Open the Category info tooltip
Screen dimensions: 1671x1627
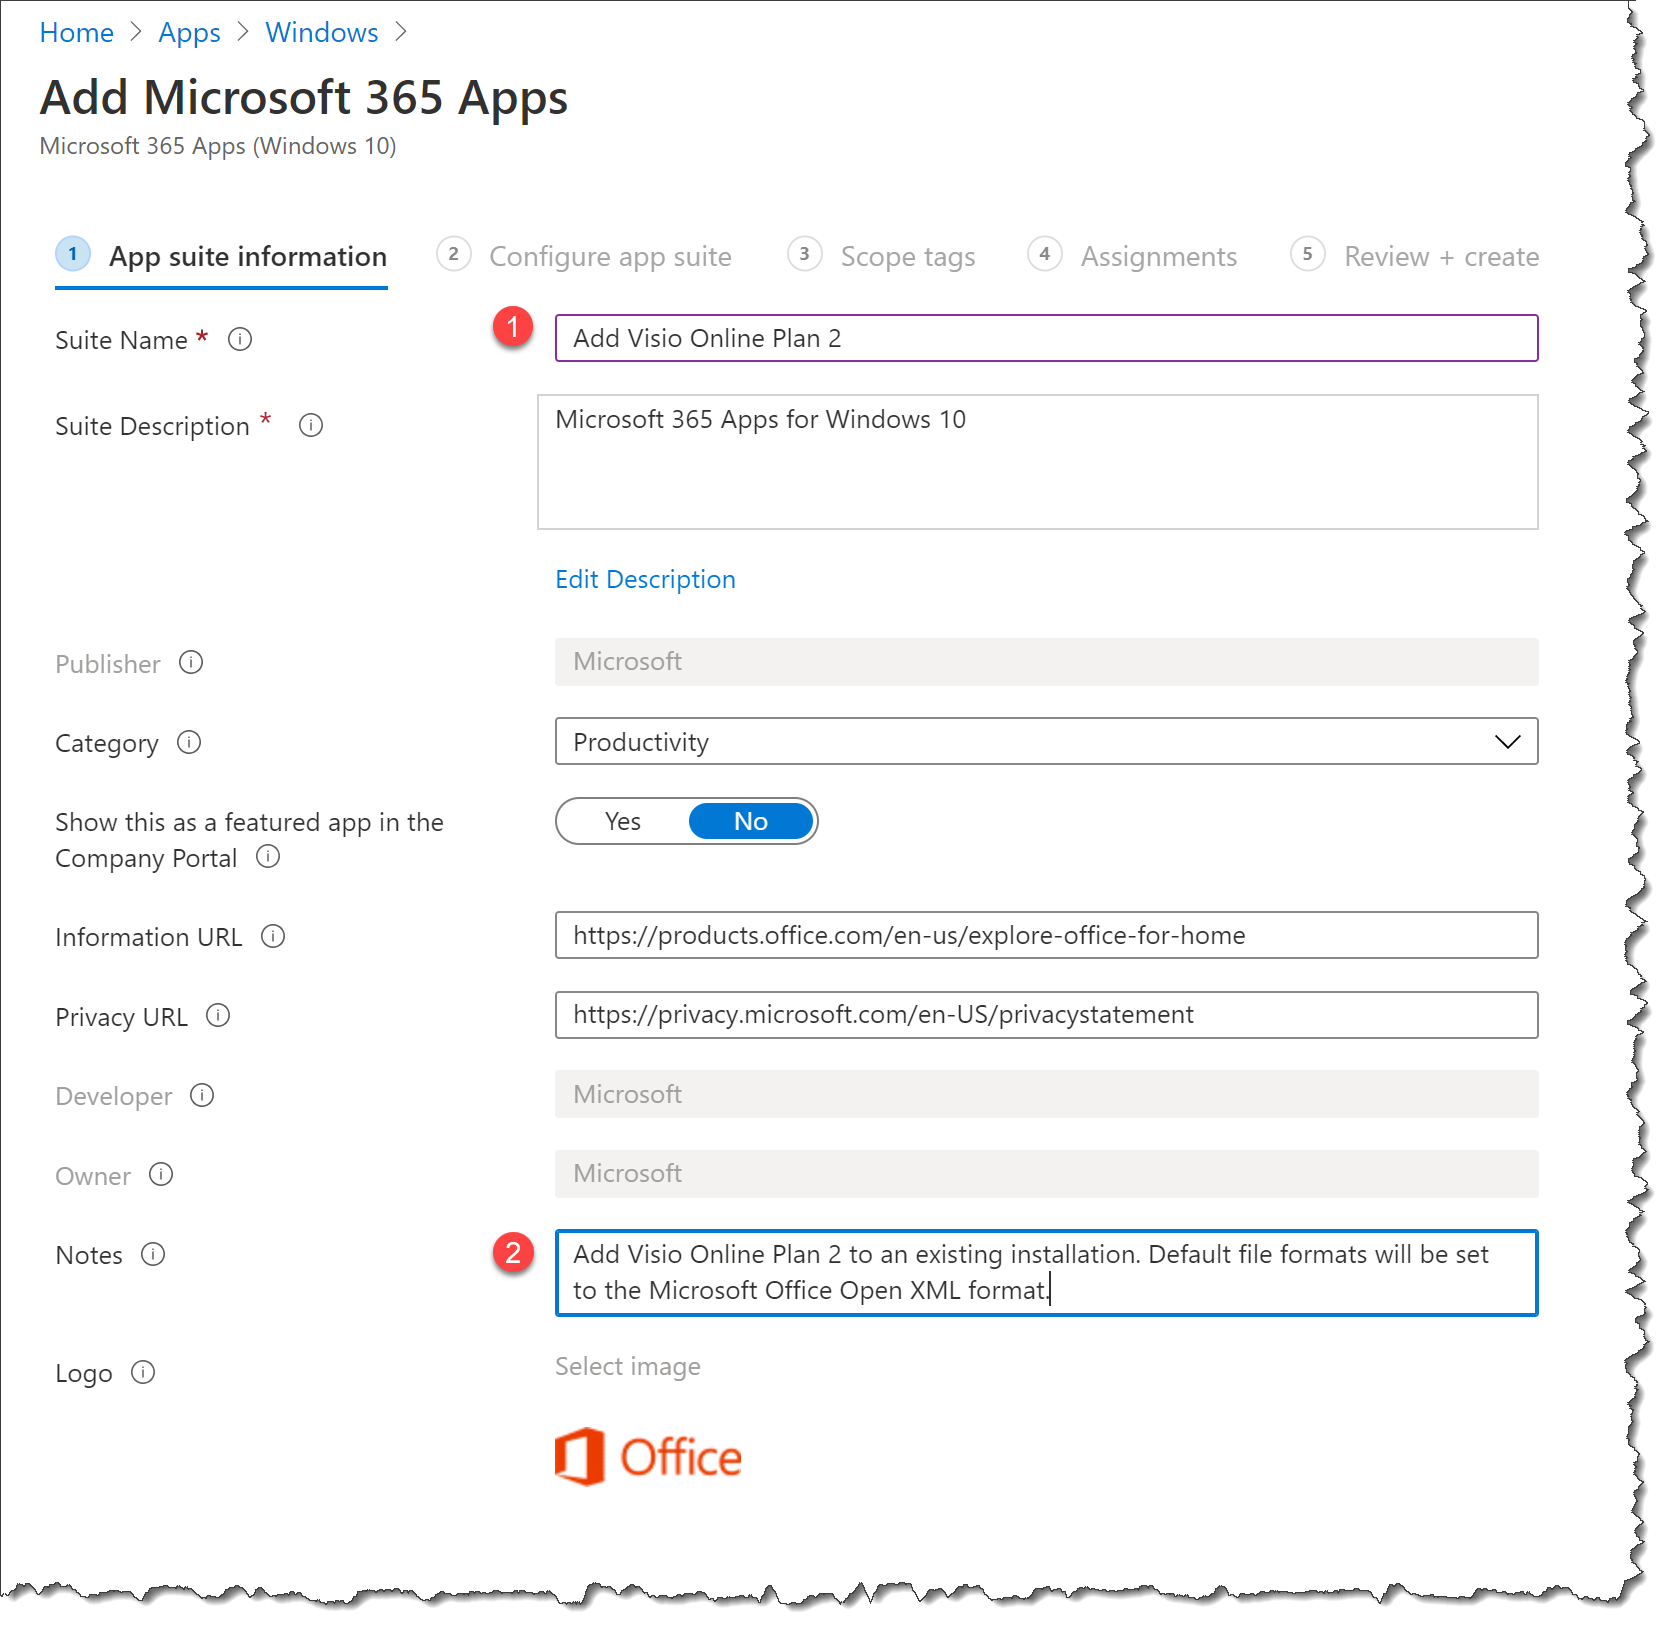(188, 743)
